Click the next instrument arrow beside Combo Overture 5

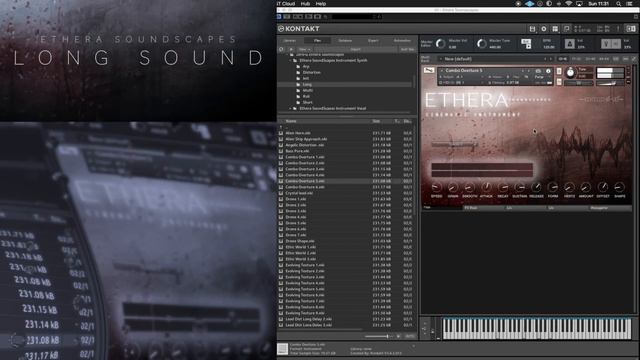528,71
